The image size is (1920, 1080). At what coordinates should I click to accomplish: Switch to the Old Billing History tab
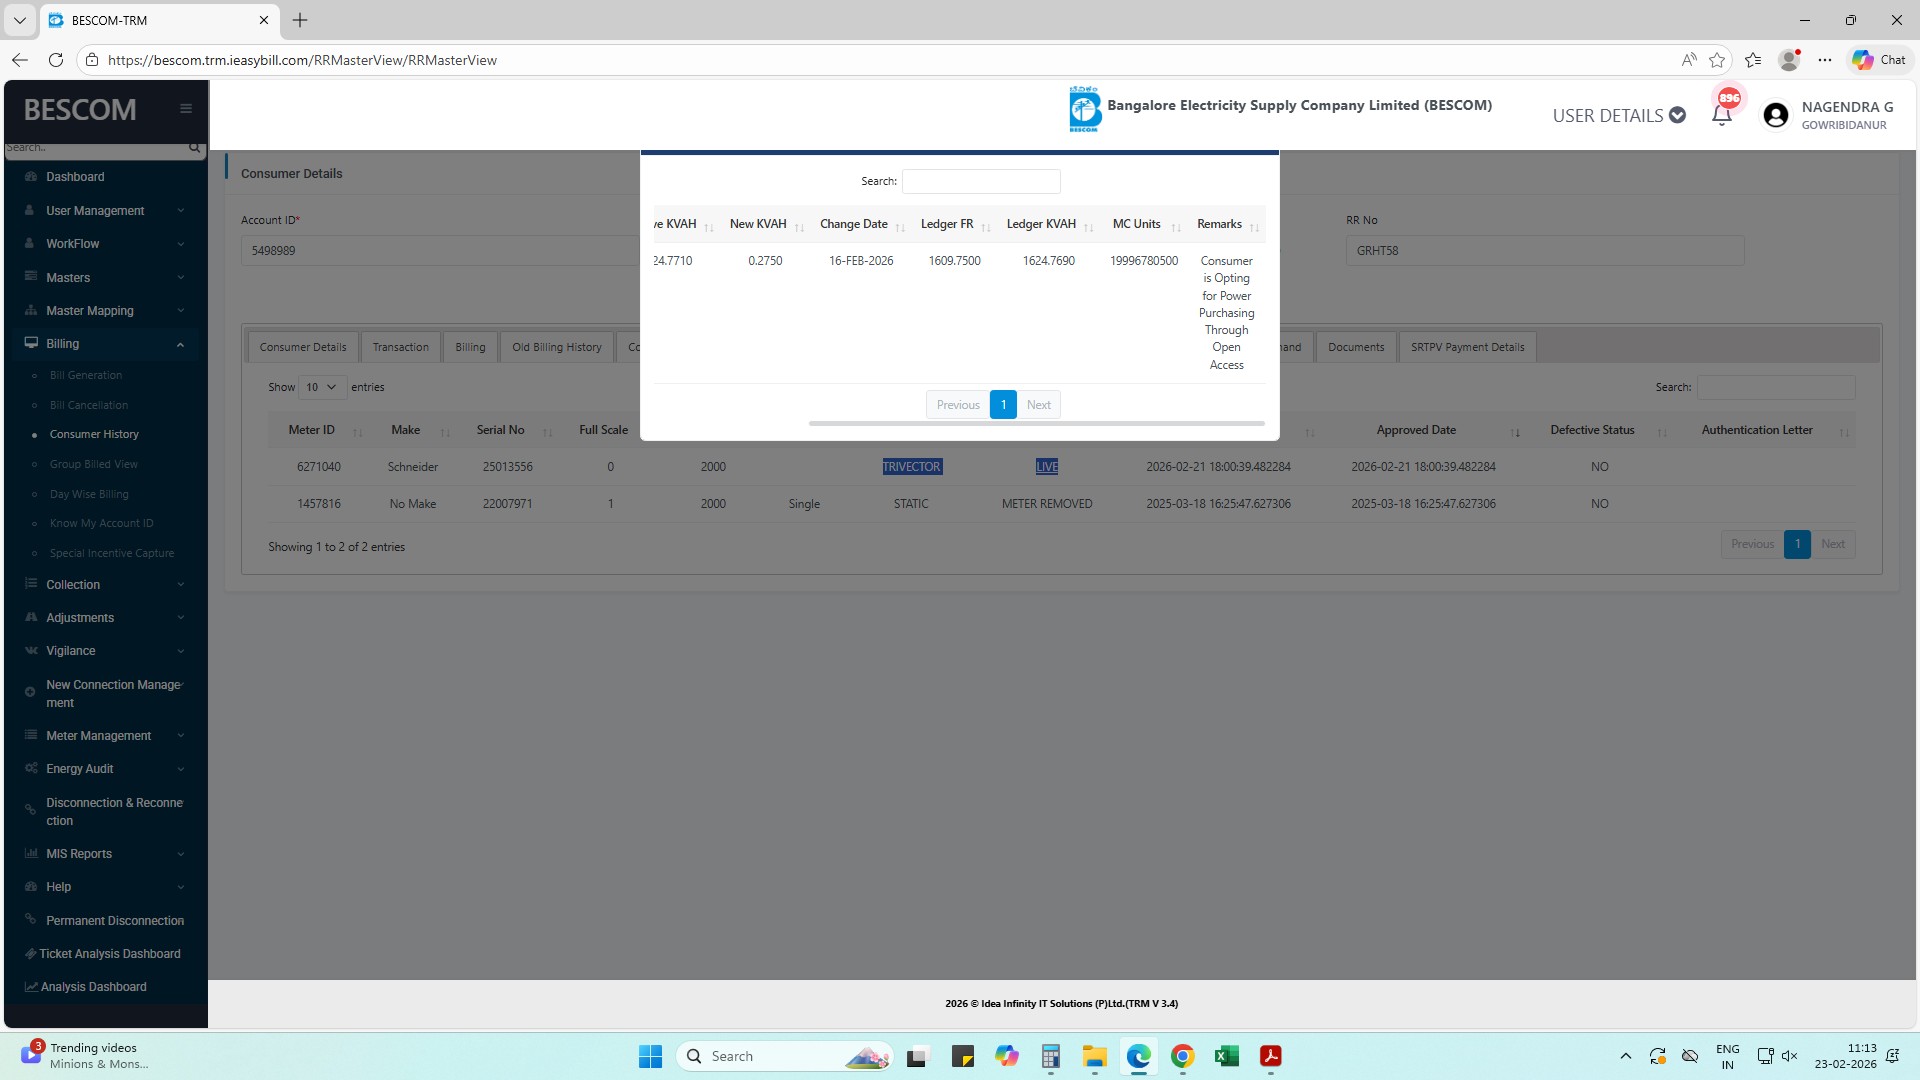tap(556, 347)
